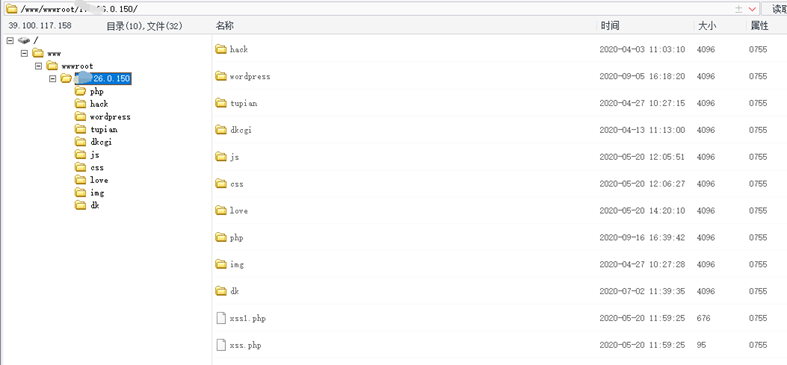Collapse the root node in directory tree
Image resolution: width=787 pixels, height=365 pixels.
pos(10,40)
